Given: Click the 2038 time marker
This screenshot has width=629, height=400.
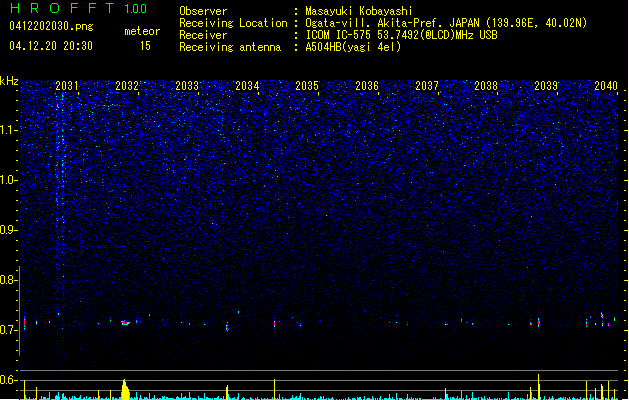Looking at the screenshot, I should point(486,86).
